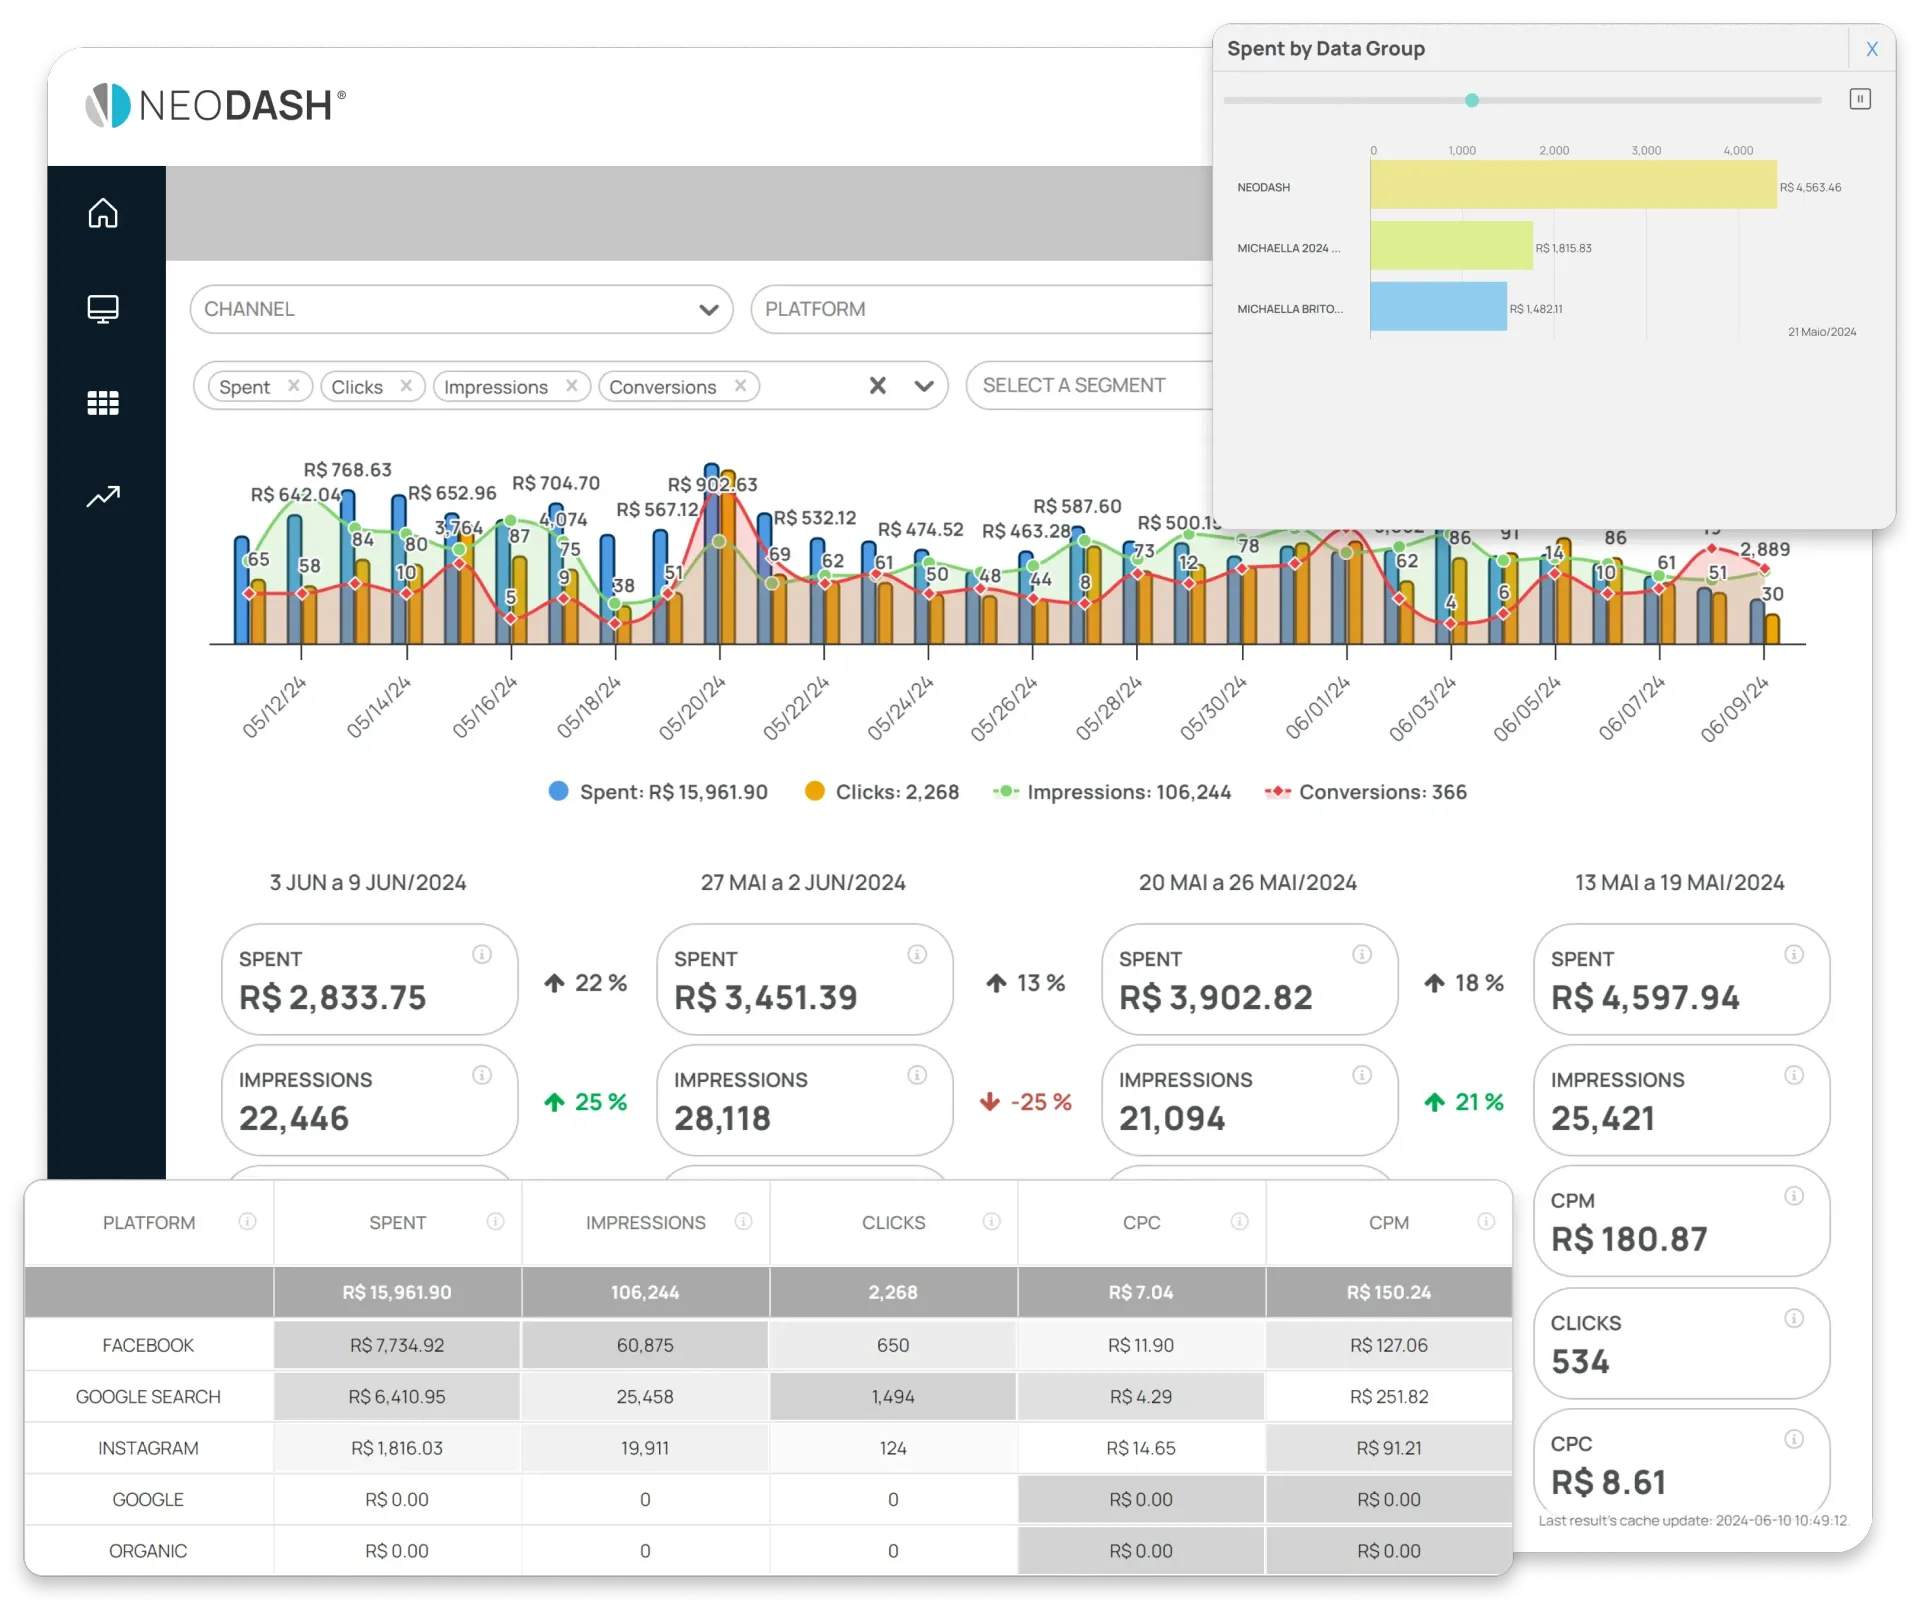
Task: Open the Home icon in sidebar
Action: click(x=103, y=213)
